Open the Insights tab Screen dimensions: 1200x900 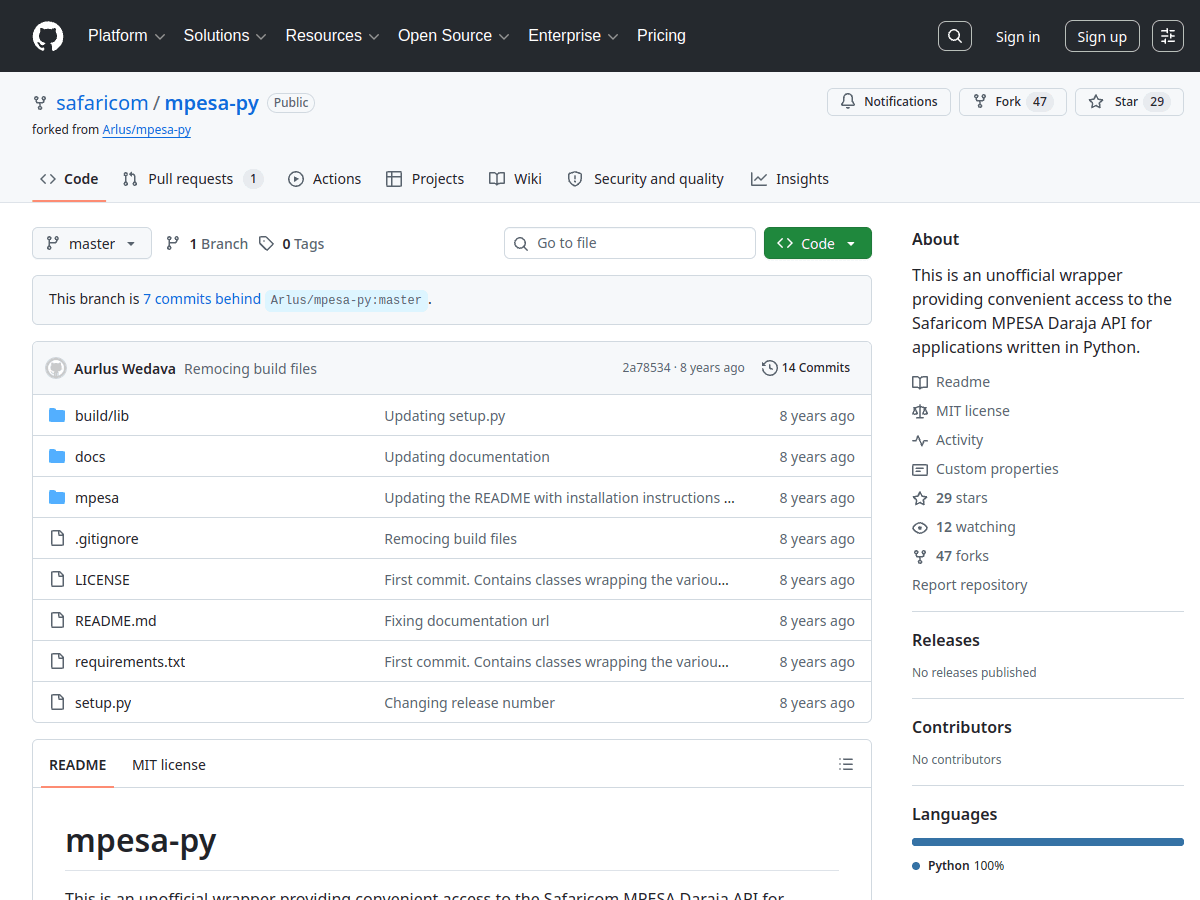[x=790, y=179]
